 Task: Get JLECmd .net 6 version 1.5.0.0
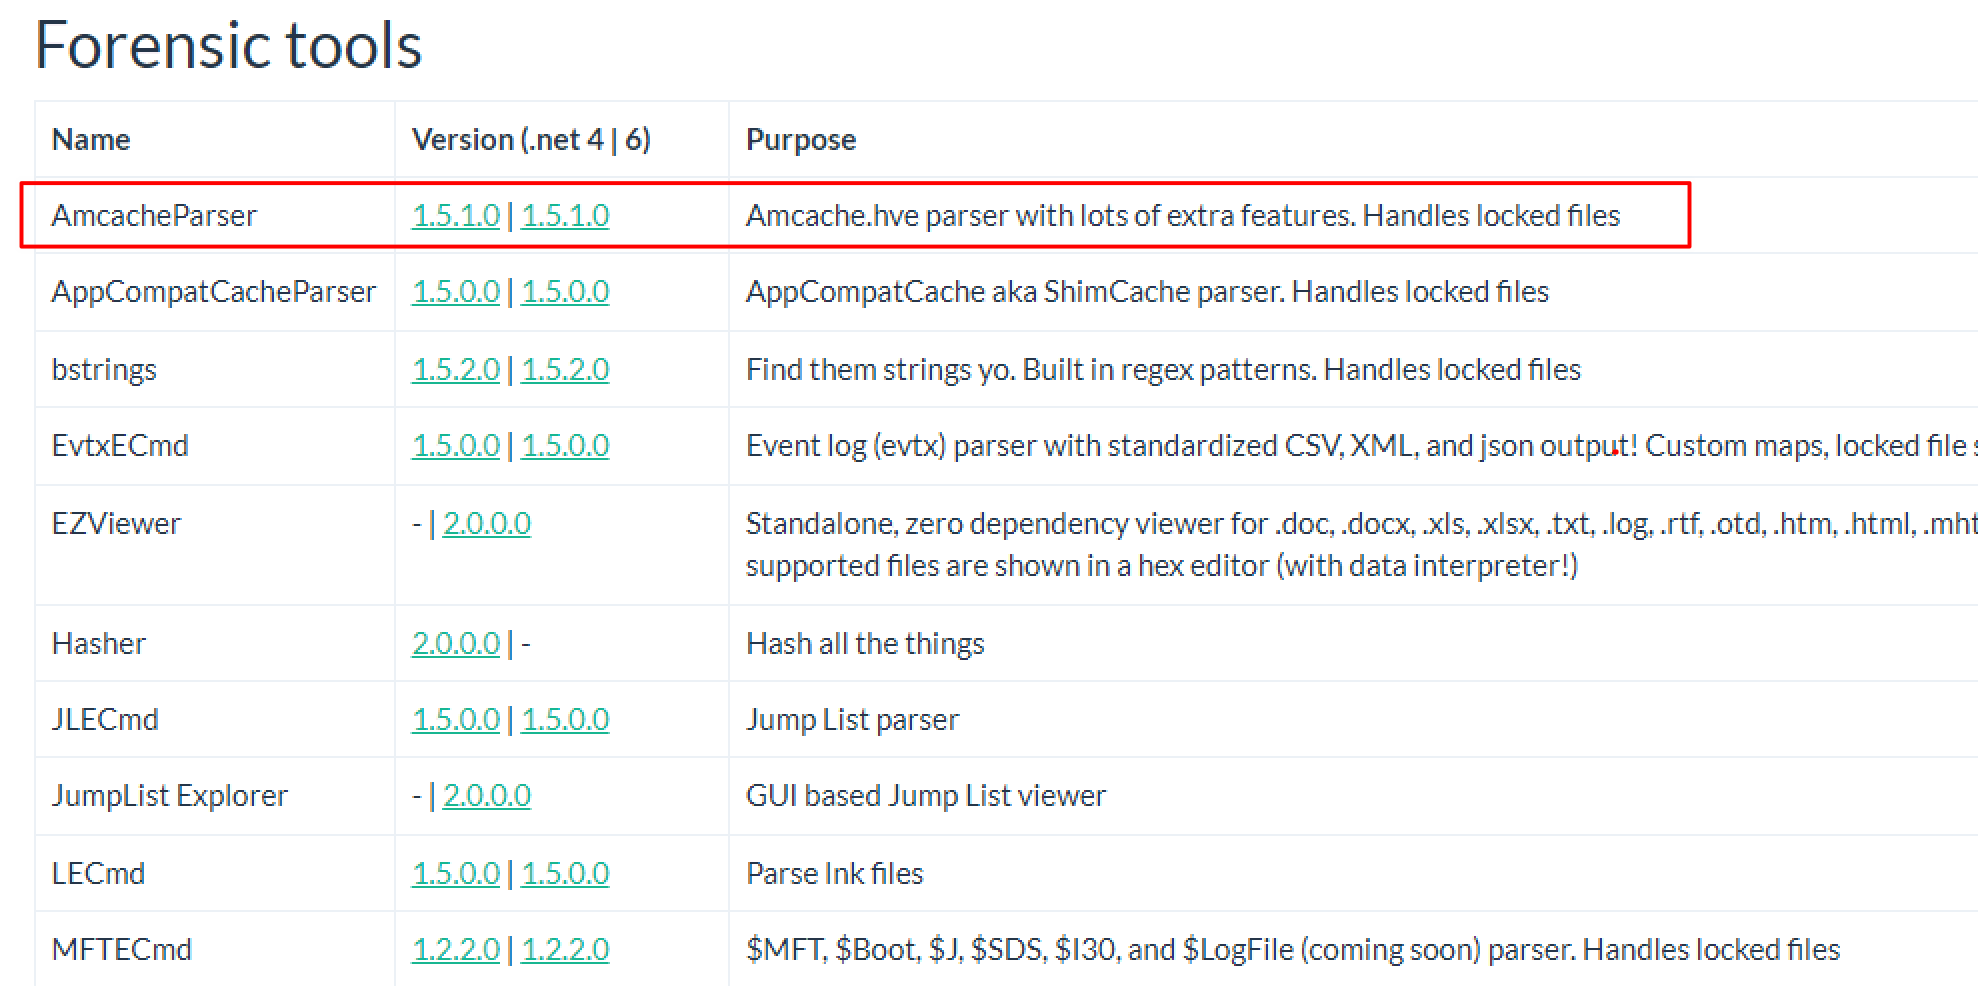(565, 719)
